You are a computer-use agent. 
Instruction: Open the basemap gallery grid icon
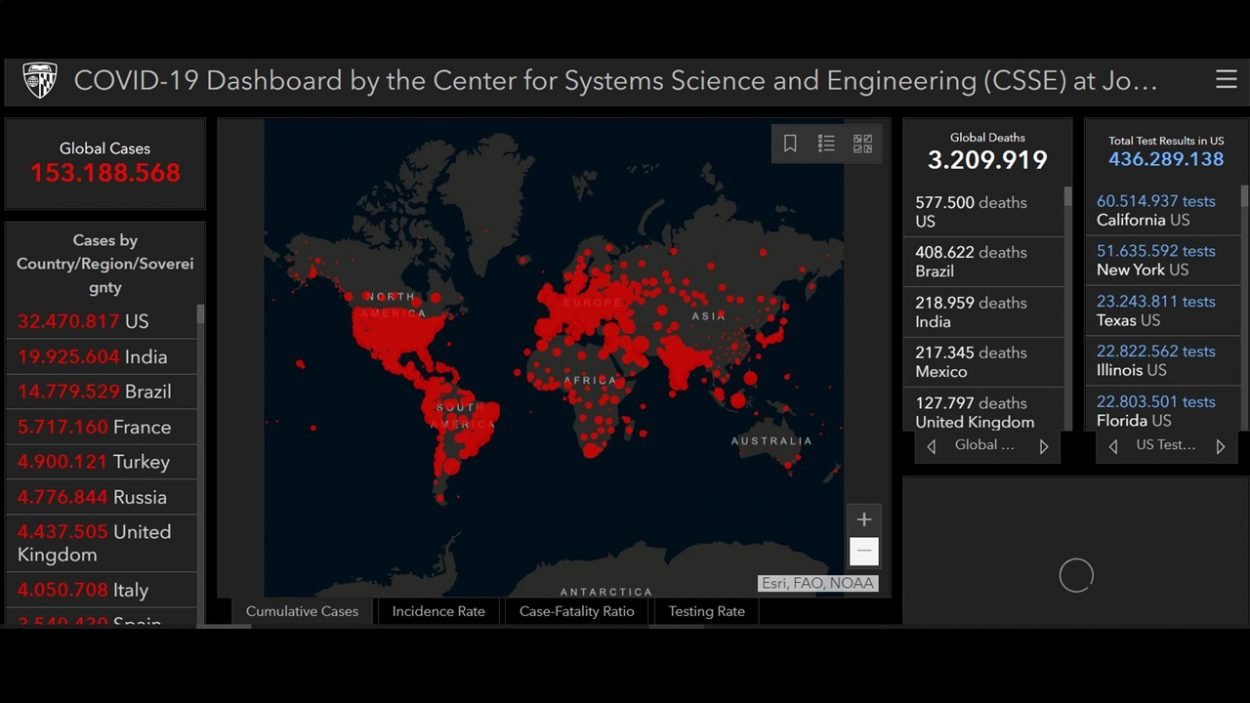coord(862,144)
